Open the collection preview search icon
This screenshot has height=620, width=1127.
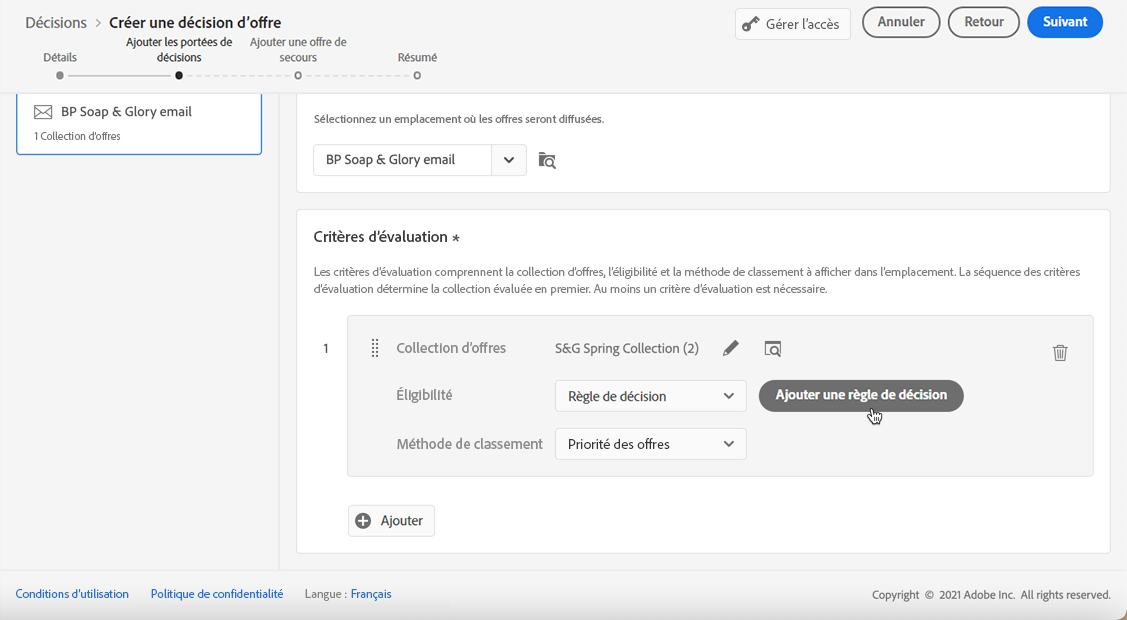coord(773,348)
